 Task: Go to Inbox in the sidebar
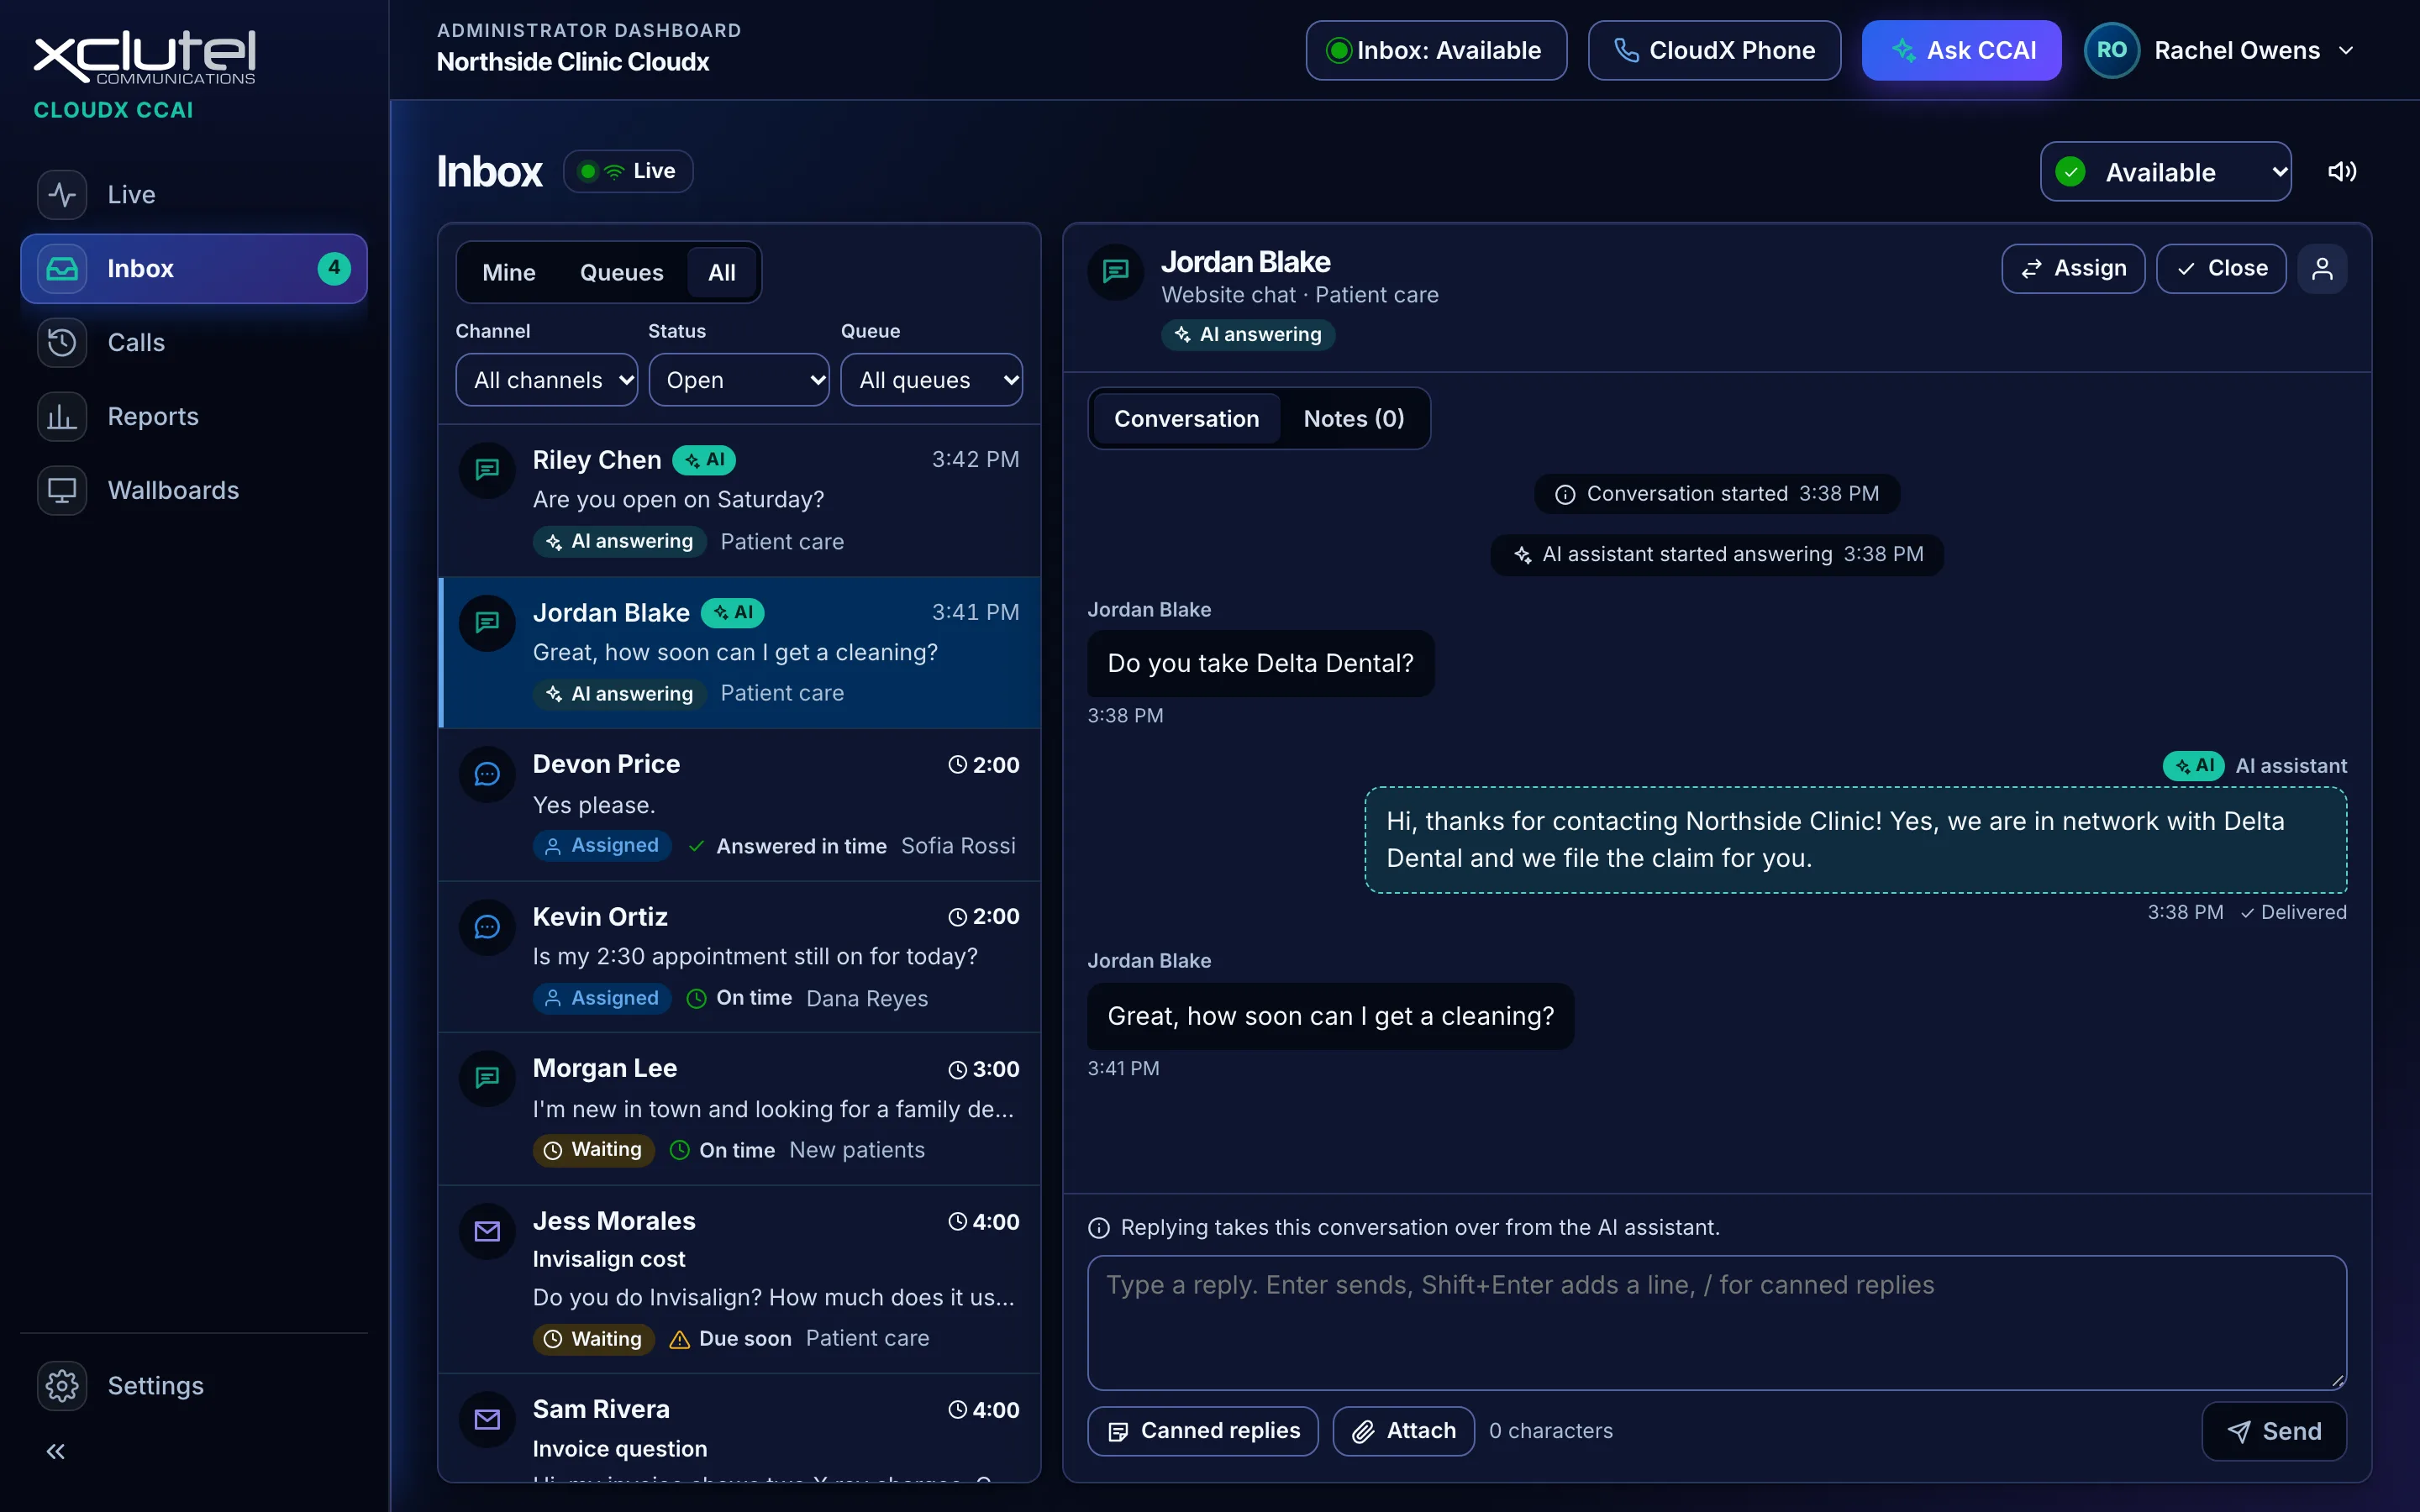(194, 268)
